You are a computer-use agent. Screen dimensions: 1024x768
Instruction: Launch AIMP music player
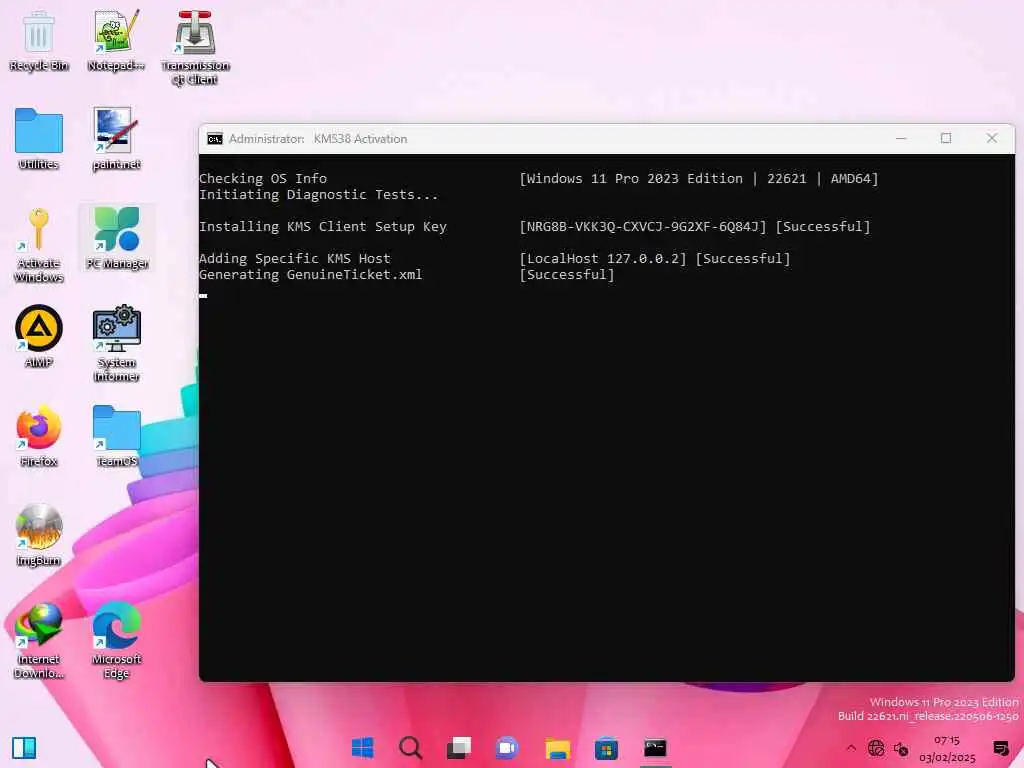(39, 336)
